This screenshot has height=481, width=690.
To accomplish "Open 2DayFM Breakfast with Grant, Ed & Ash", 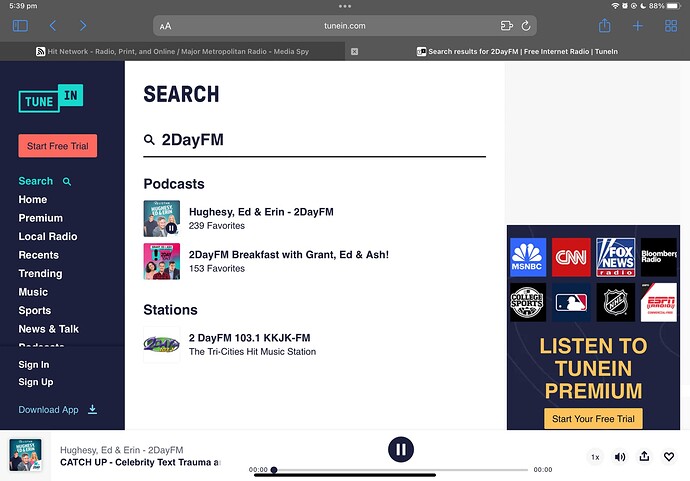I will (289, 255).
